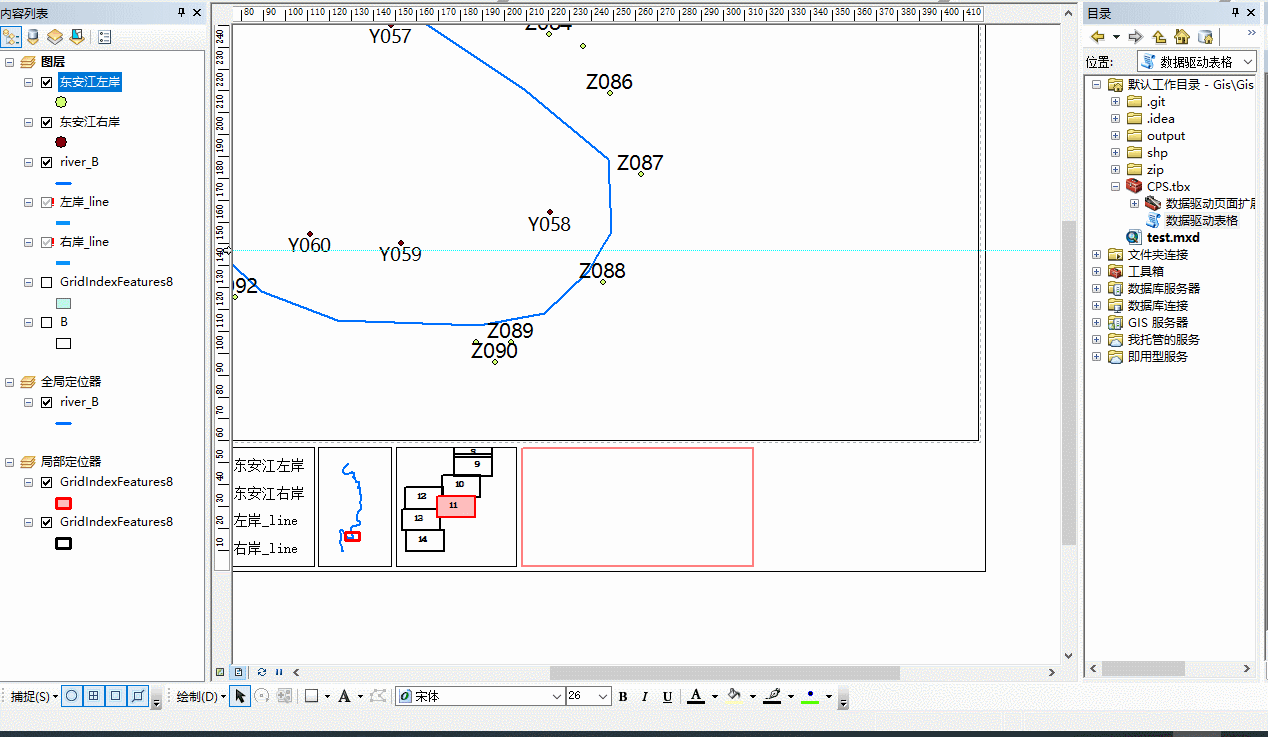Click the text tool A

pyautogui.click(x=344, y=696)
